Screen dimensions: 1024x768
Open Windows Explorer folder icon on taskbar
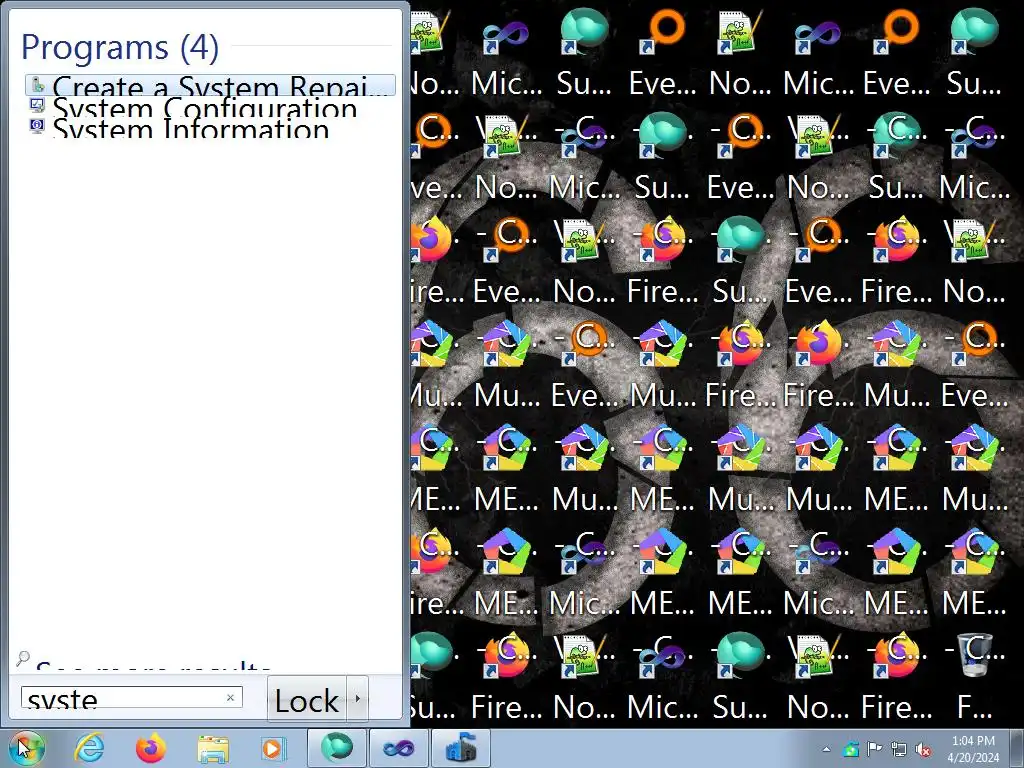tap(213, 749)
